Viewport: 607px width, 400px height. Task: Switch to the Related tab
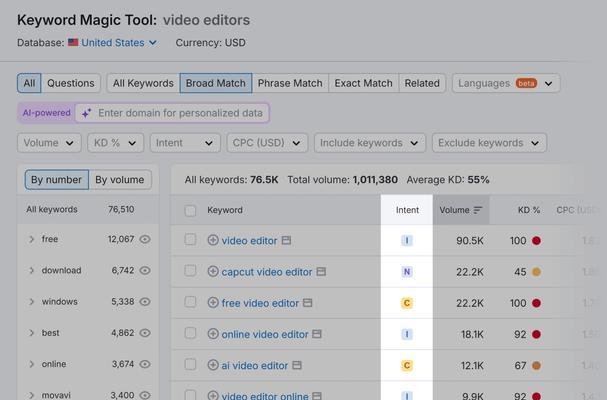422,83
